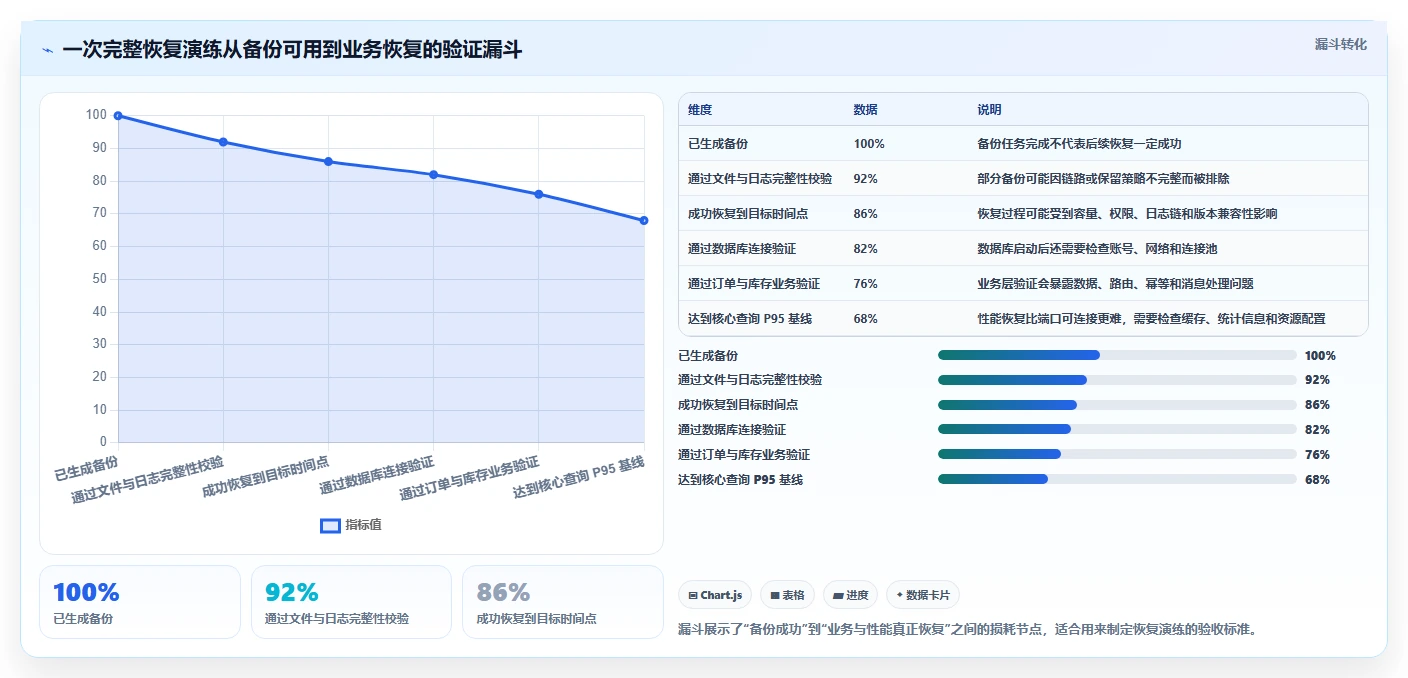Click table cell 达到核心查询 P95 基线
This screenshot has height=678, width=1408.
pos(750,319)
